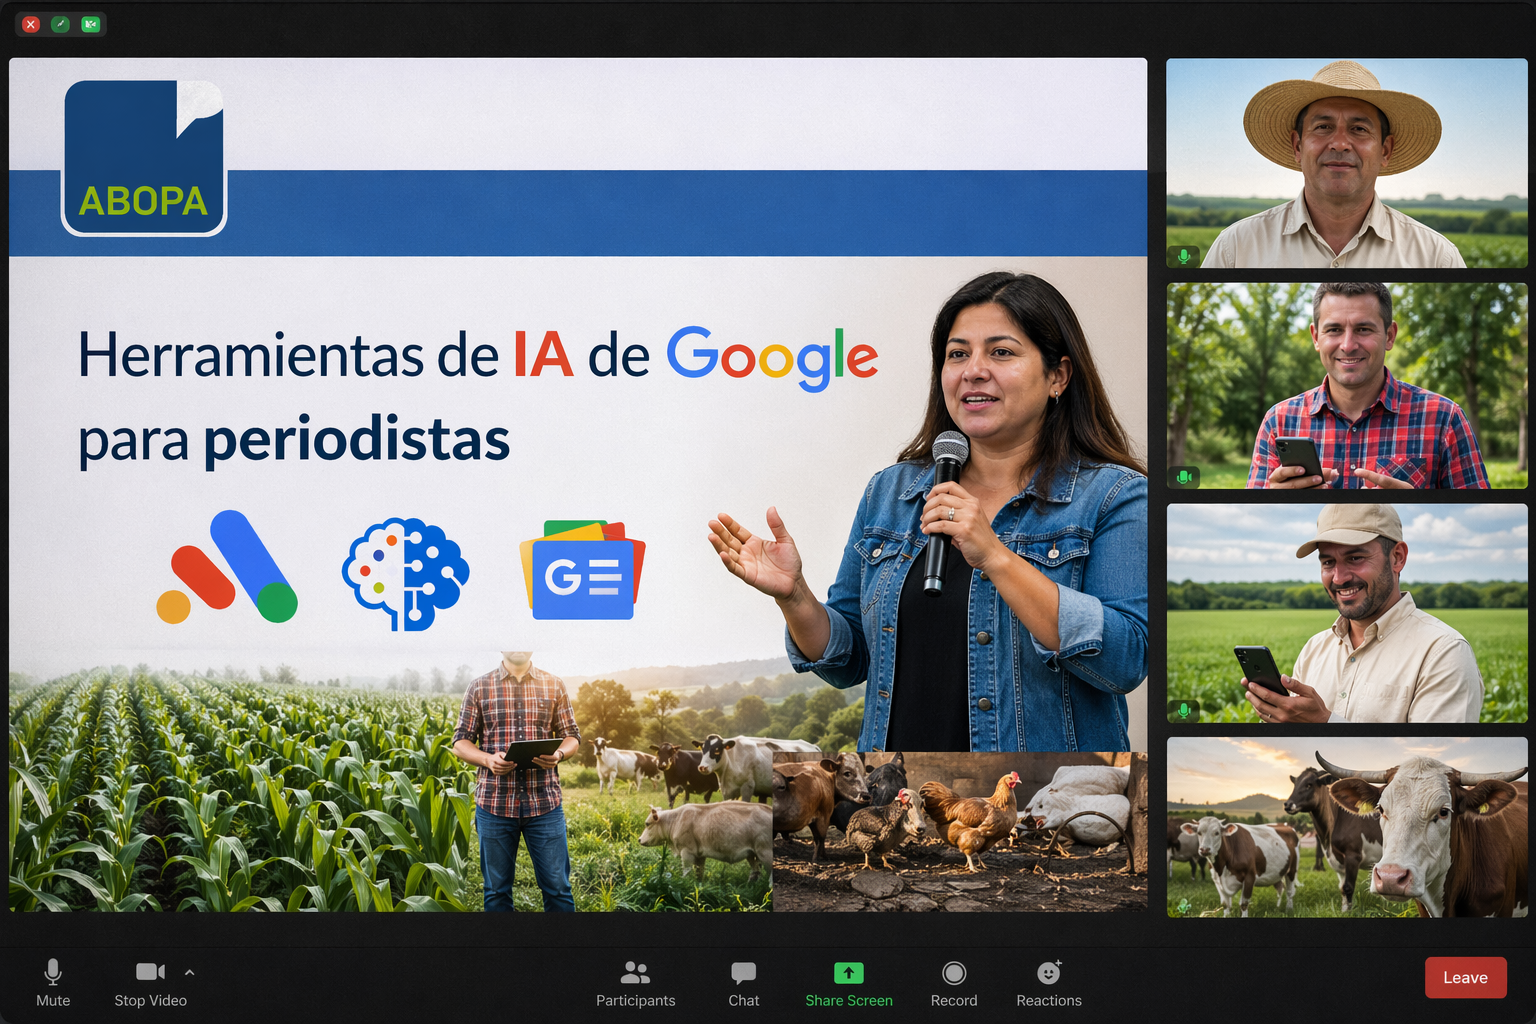Mute the microphone
The image size is (1536, 1024).
coord(53,982)
